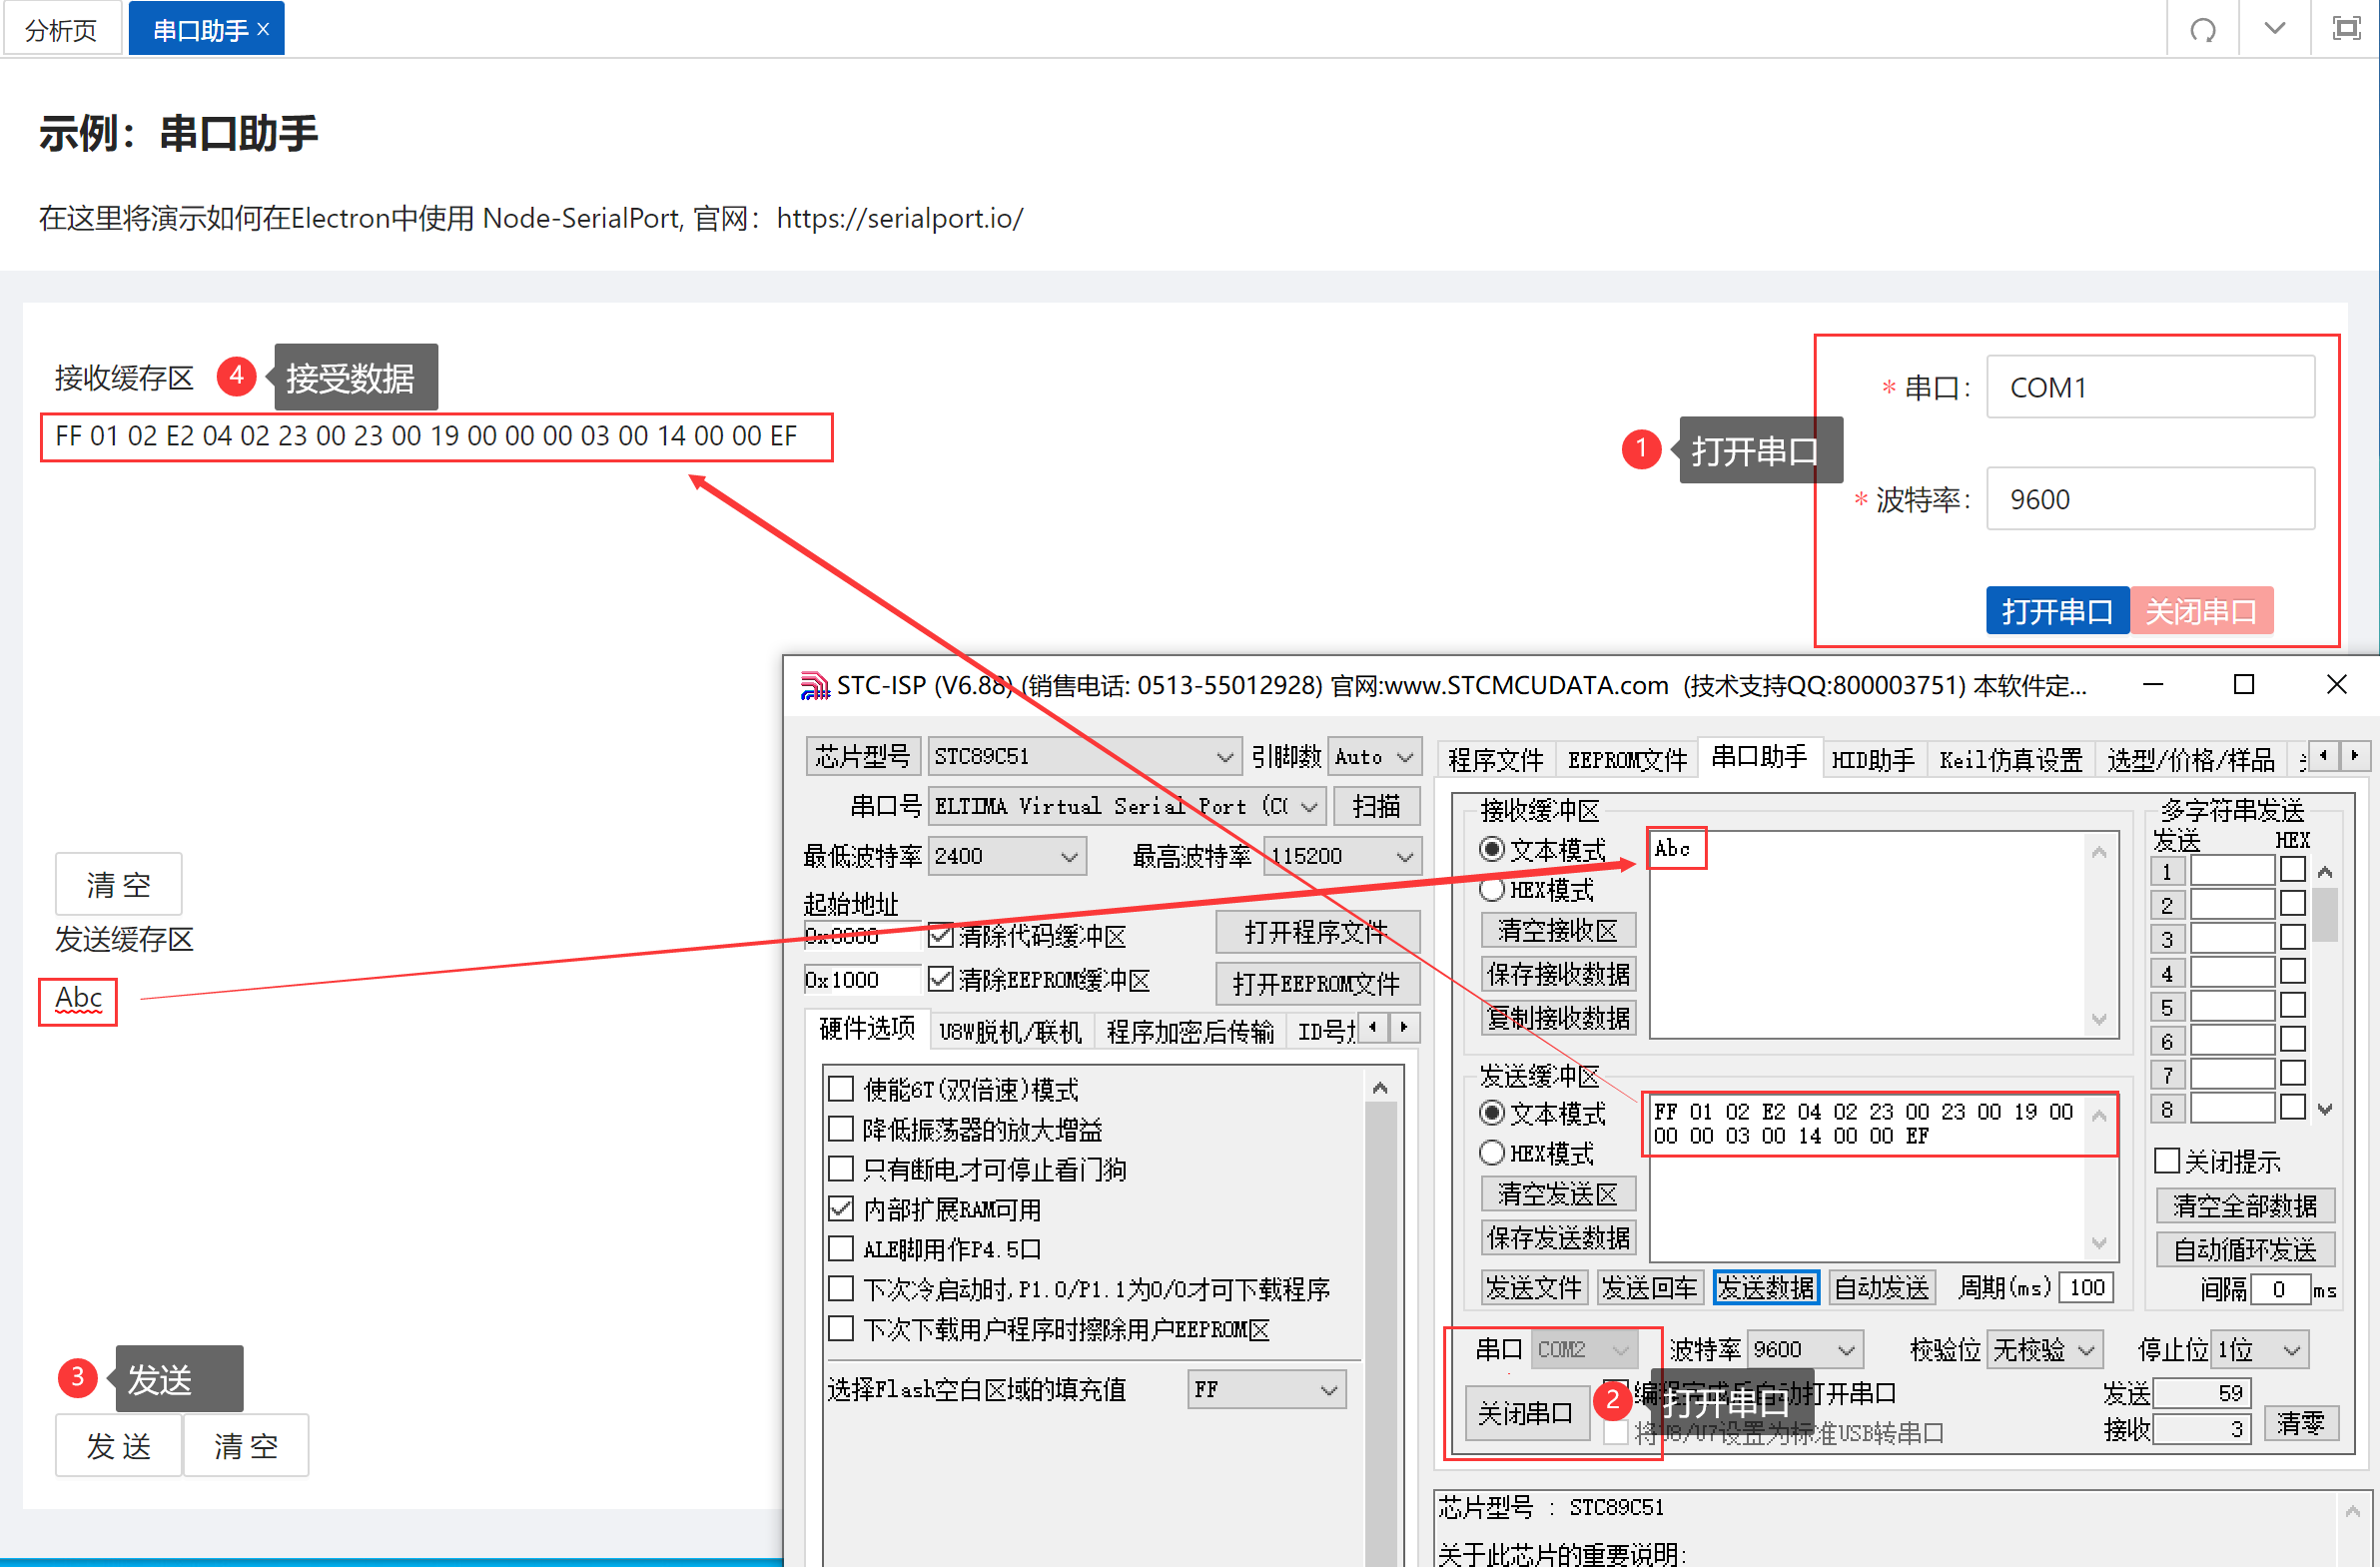Close the 串口助手 tab with its X
Screen dimensions: 2380x1567
tap(264, 29)
